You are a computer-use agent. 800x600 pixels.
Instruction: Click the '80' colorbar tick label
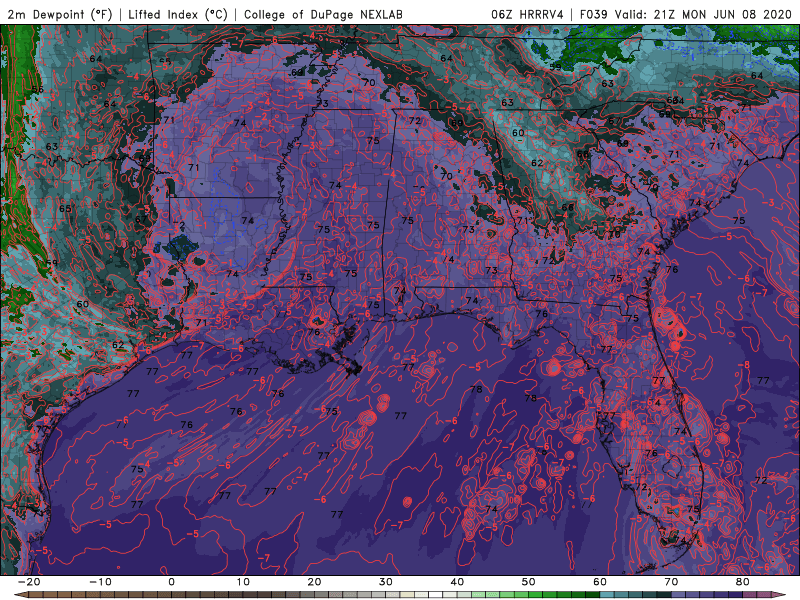click(743, 582)
